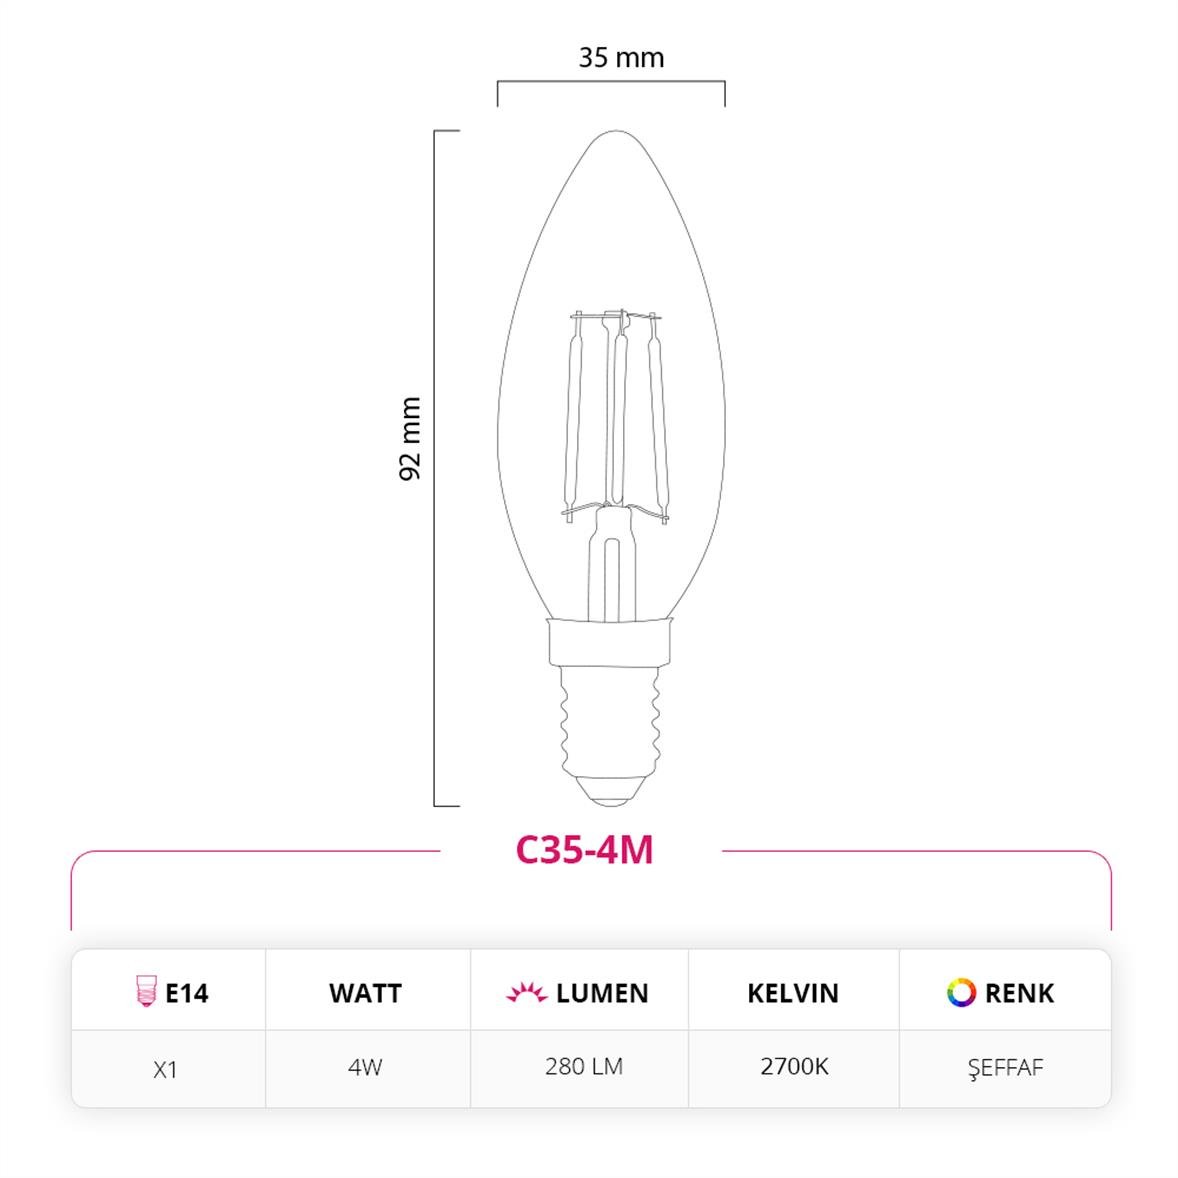Click the 92 mm height label
The image size is (1178, 1178).
[409, 439]
